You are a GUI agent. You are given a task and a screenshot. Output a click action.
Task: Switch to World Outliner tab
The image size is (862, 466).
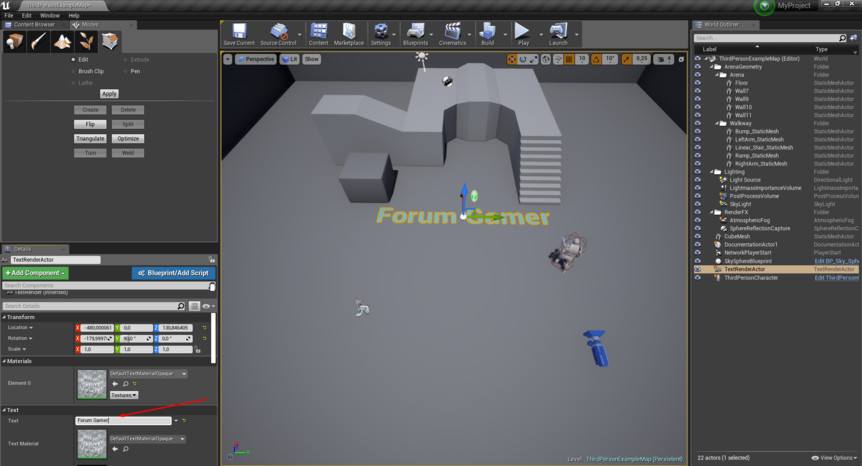point(725,25)
